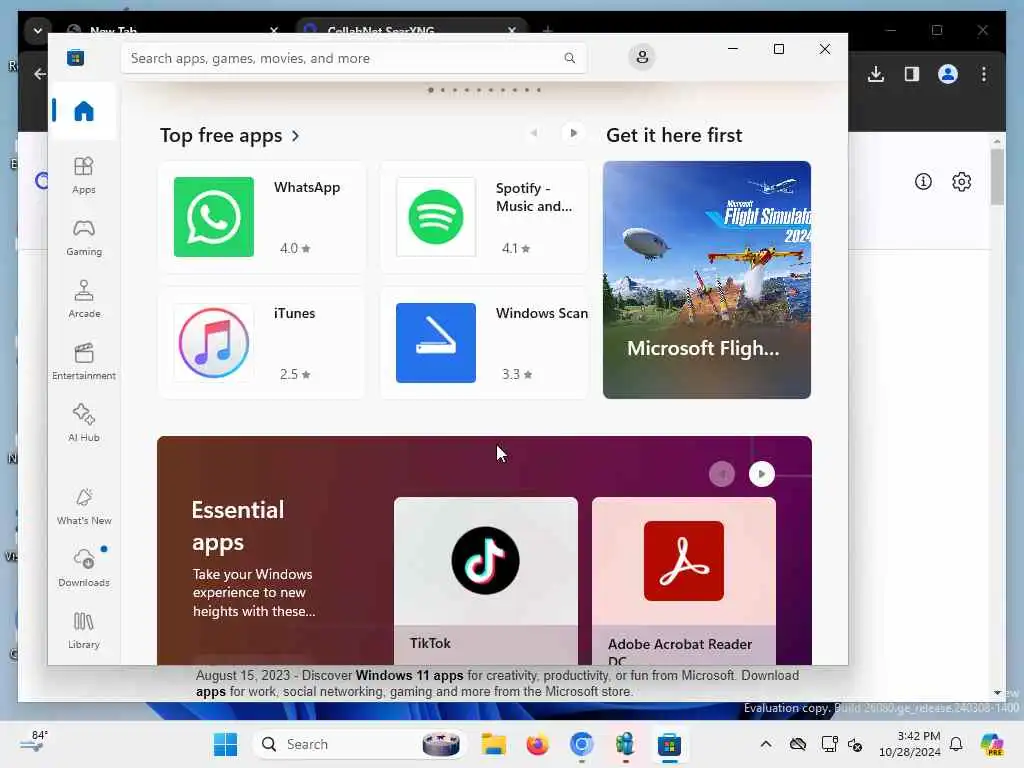Toggle the browser side panel icon
This screenshot has width=1024, height=768.
click(912, 74)
